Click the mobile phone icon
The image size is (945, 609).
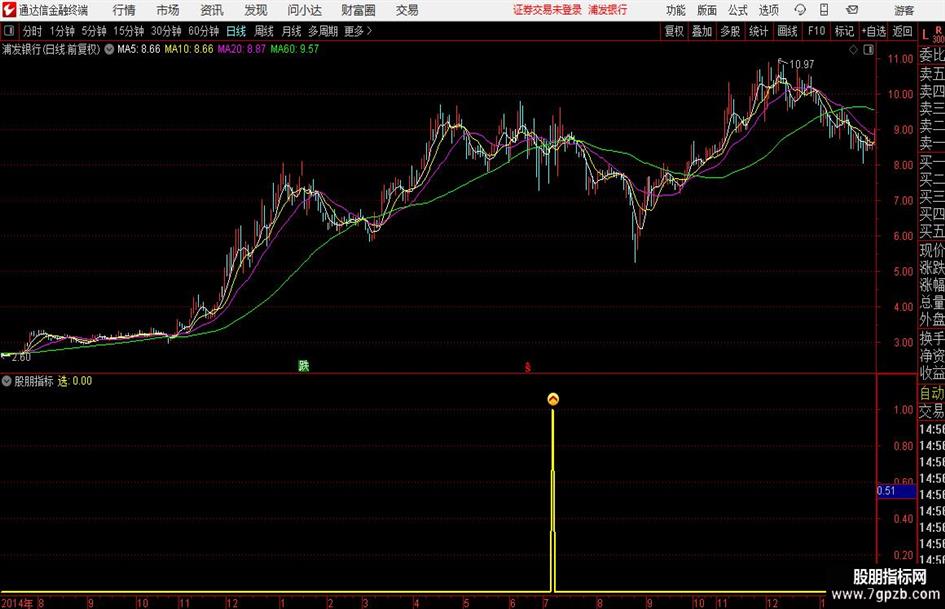coord(824,10)
